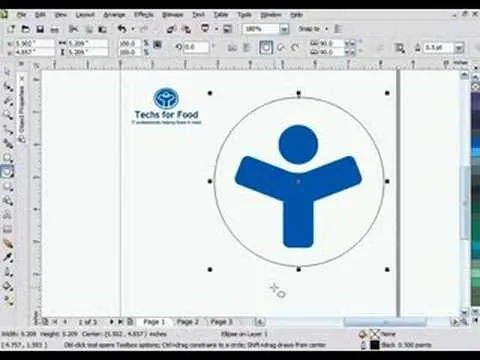Open the Edit menu
480x360 pixels.
pos(40,15)
